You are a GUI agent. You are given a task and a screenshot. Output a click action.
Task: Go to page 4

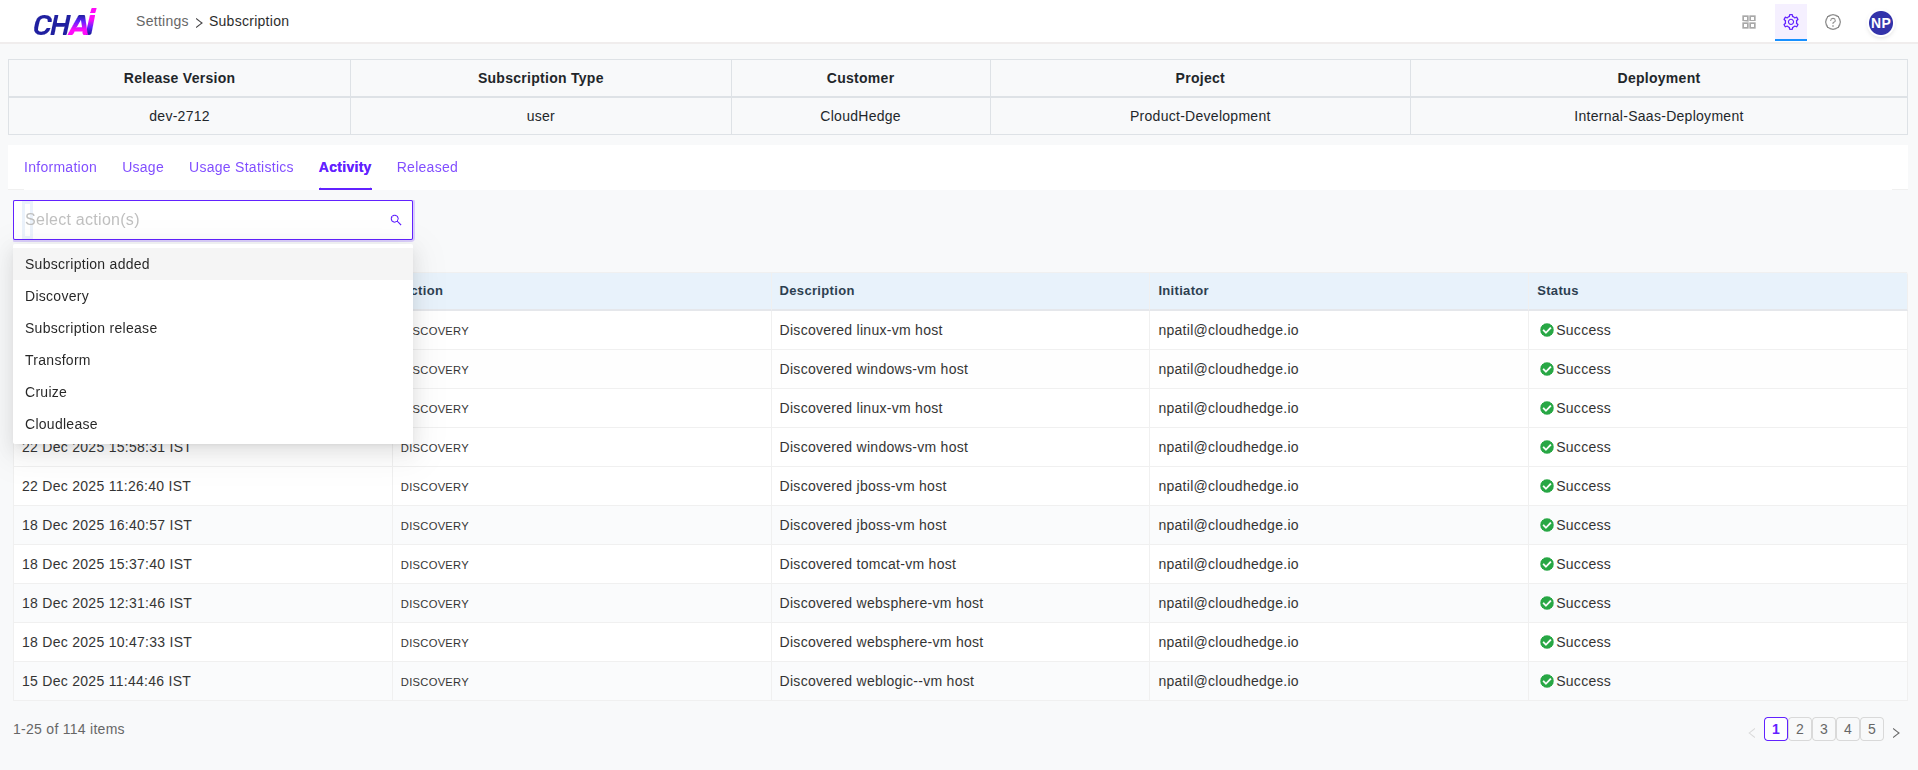pos(1848,729)
